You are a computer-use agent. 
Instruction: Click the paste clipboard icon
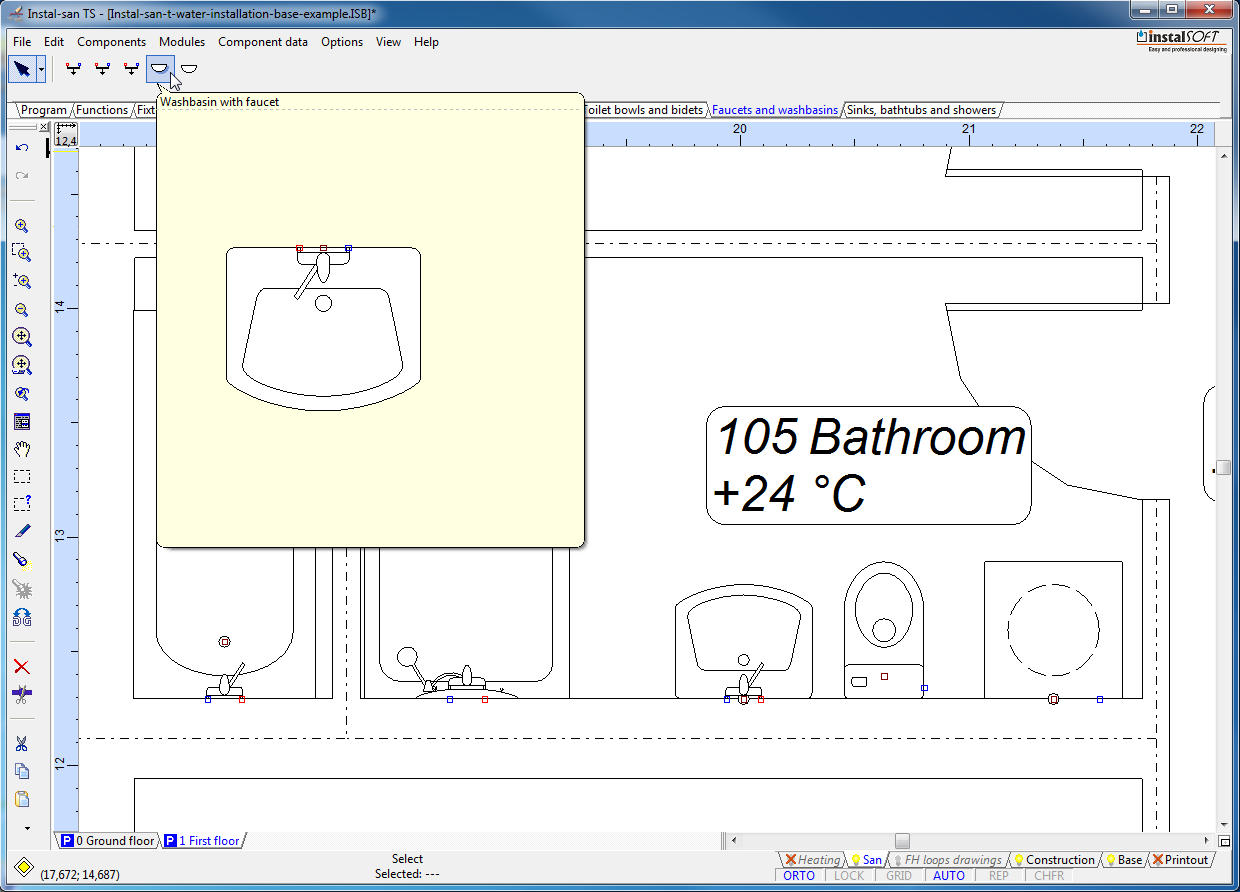tap(22, 799)
